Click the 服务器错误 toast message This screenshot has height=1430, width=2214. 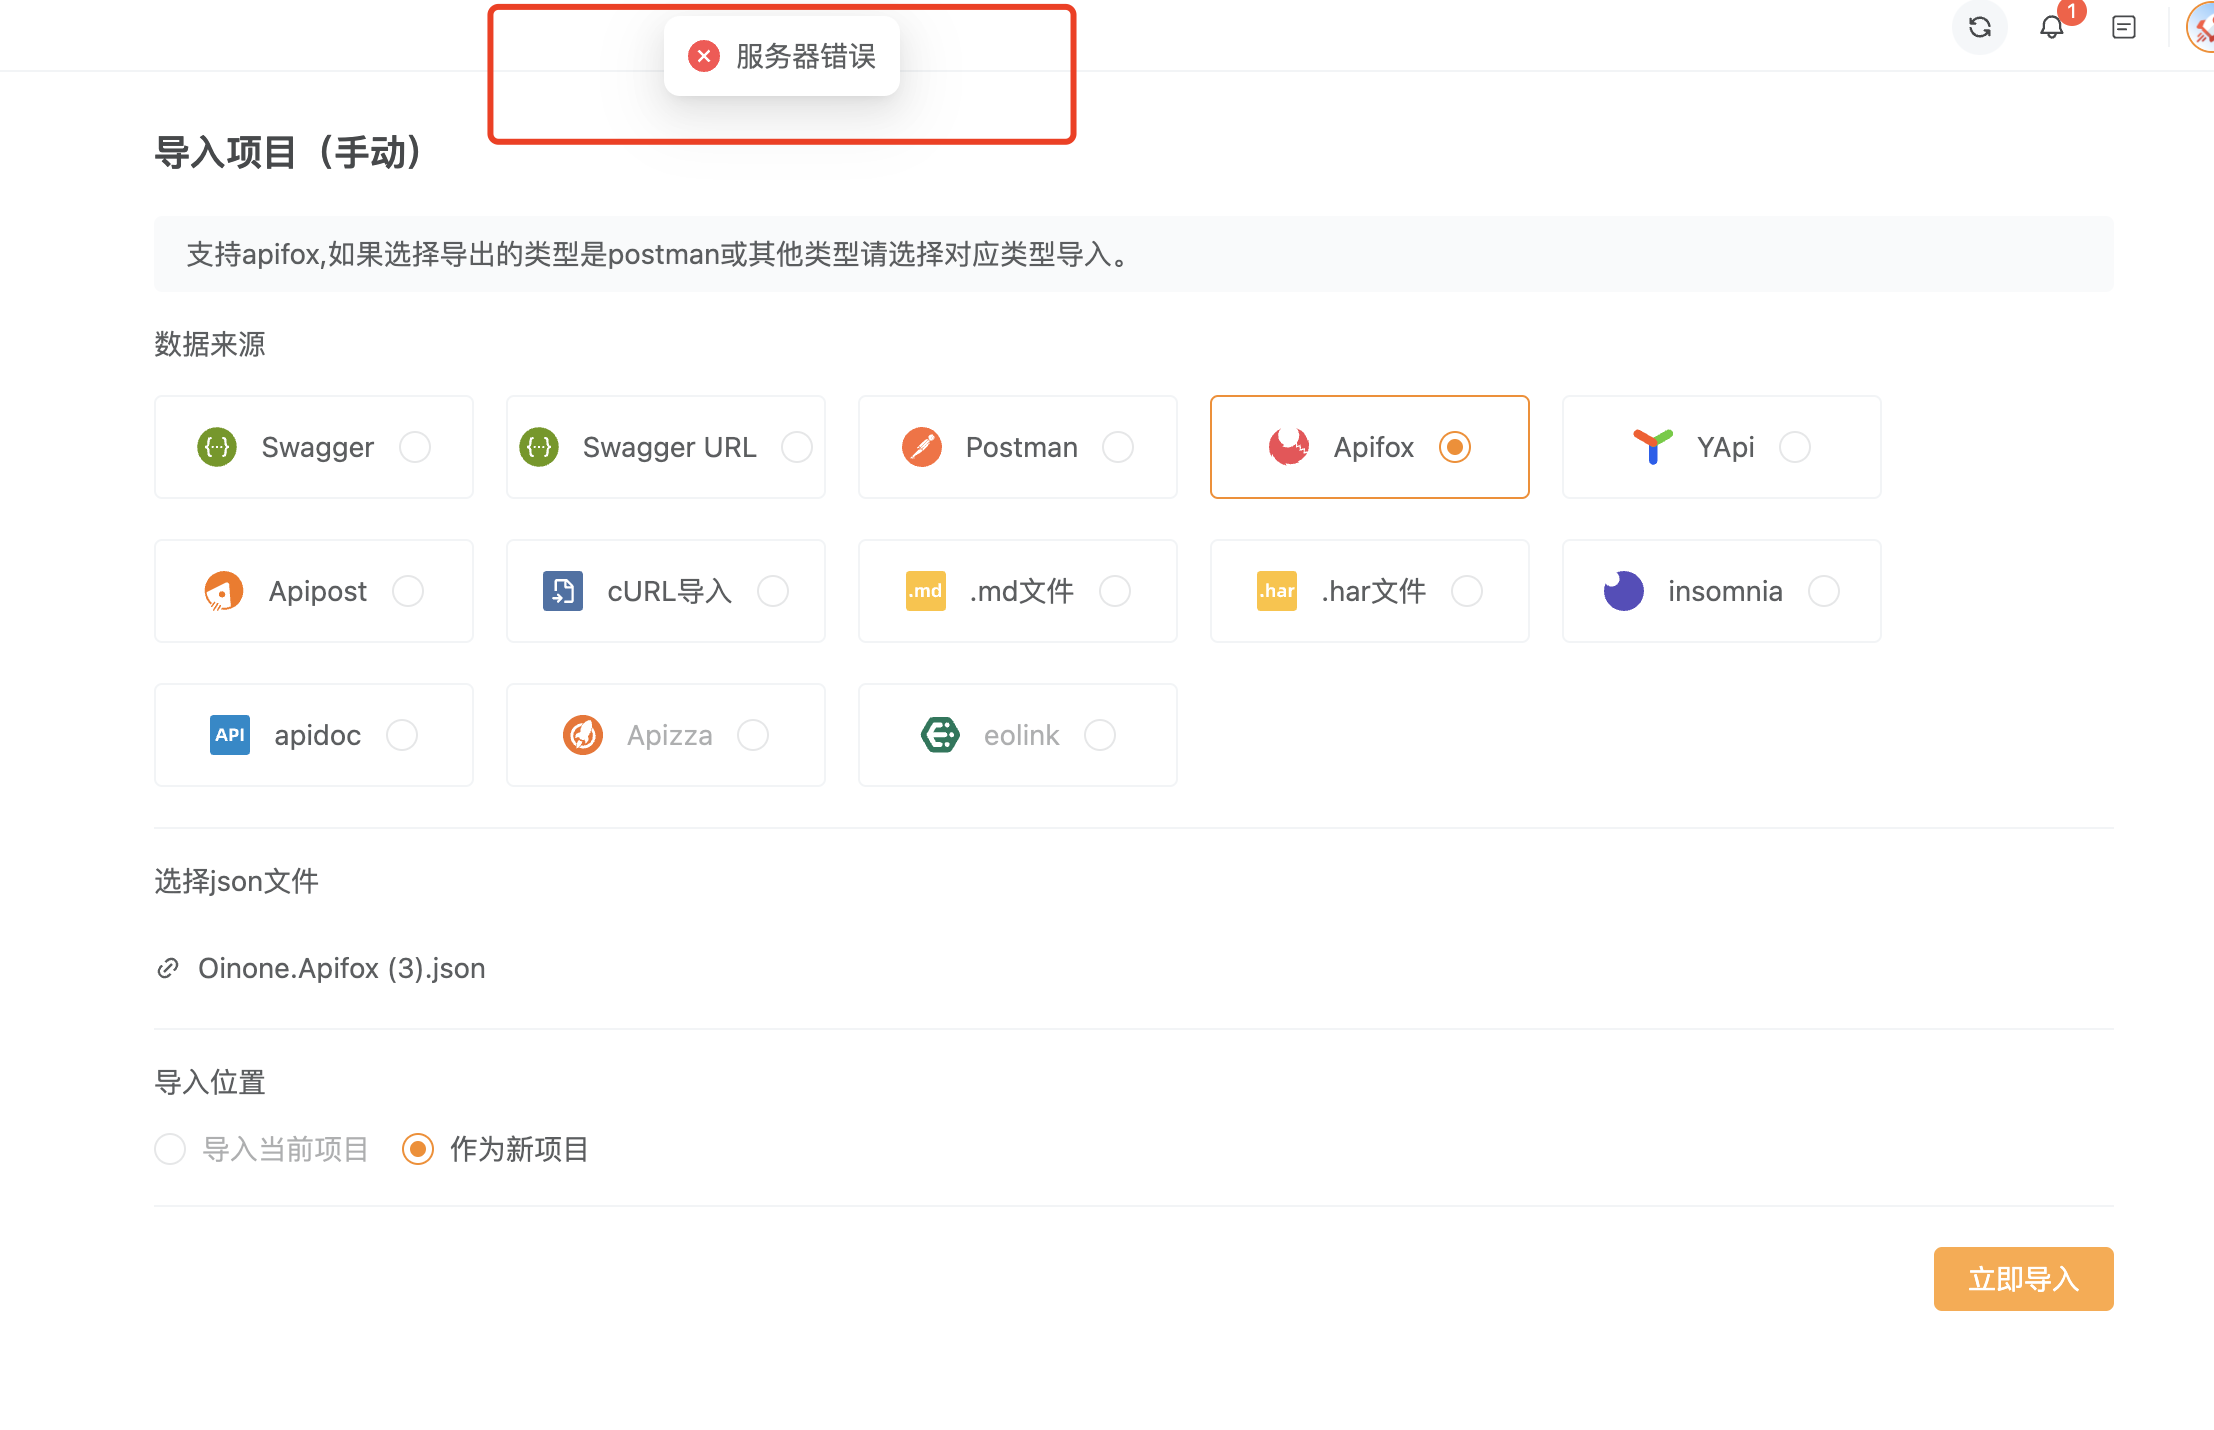[x=782, y=56]
